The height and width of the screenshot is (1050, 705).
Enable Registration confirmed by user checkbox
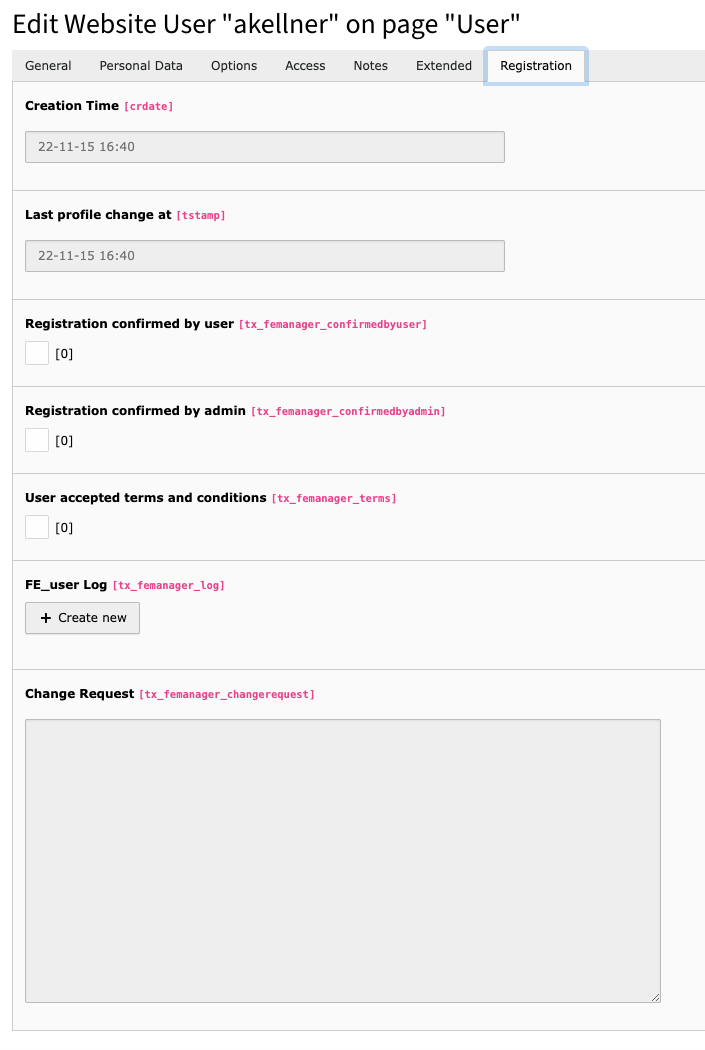click(x=37, y=353)
